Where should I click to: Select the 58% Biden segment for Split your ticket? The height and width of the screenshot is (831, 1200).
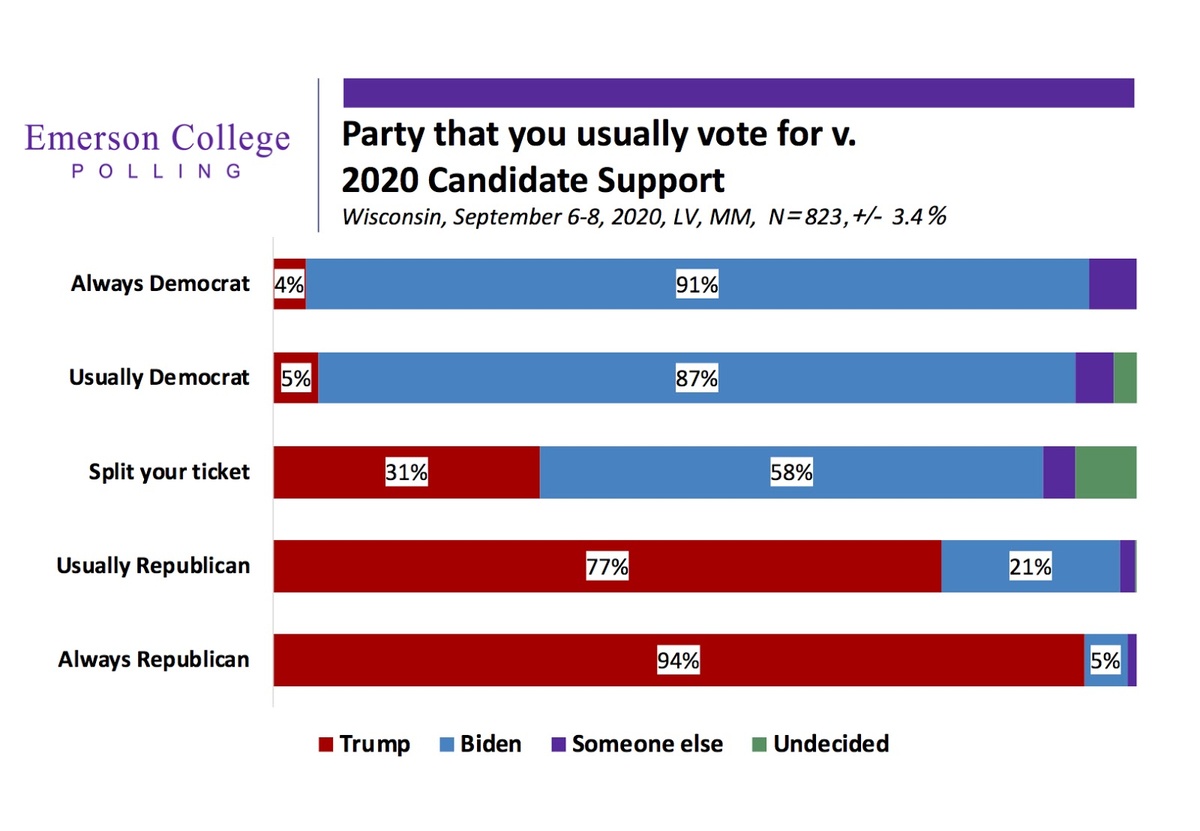coord(791,472)
